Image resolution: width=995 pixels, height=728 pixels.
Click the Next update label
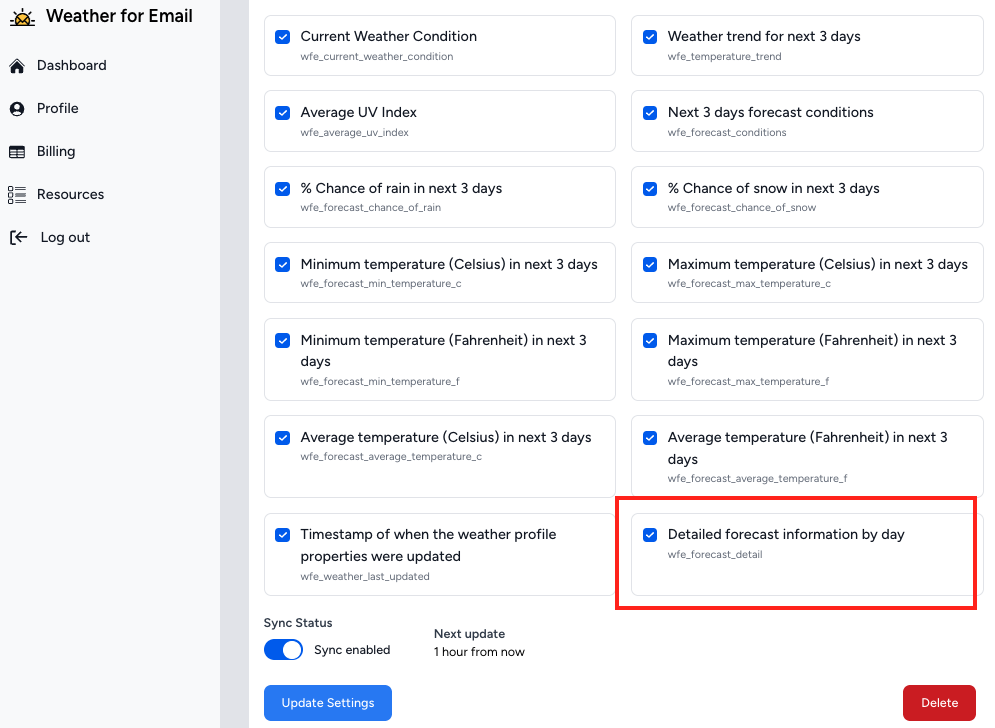[470, 634]
